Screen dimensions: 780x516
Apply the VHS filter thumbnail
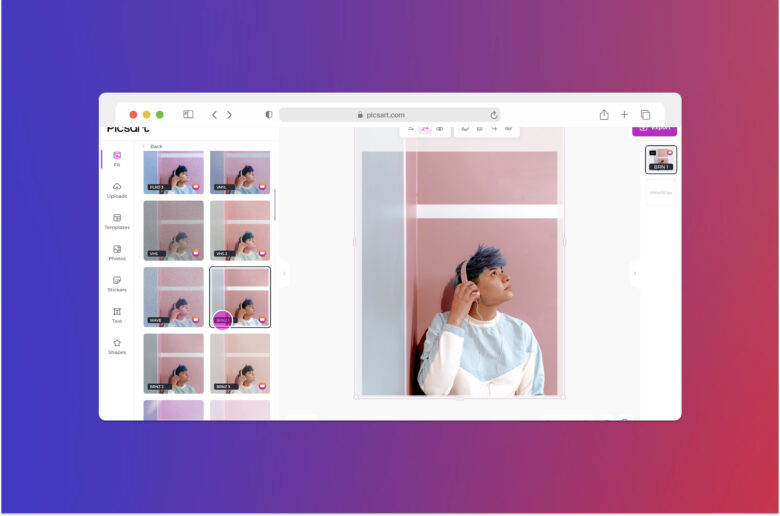click(x=174, y=230)
